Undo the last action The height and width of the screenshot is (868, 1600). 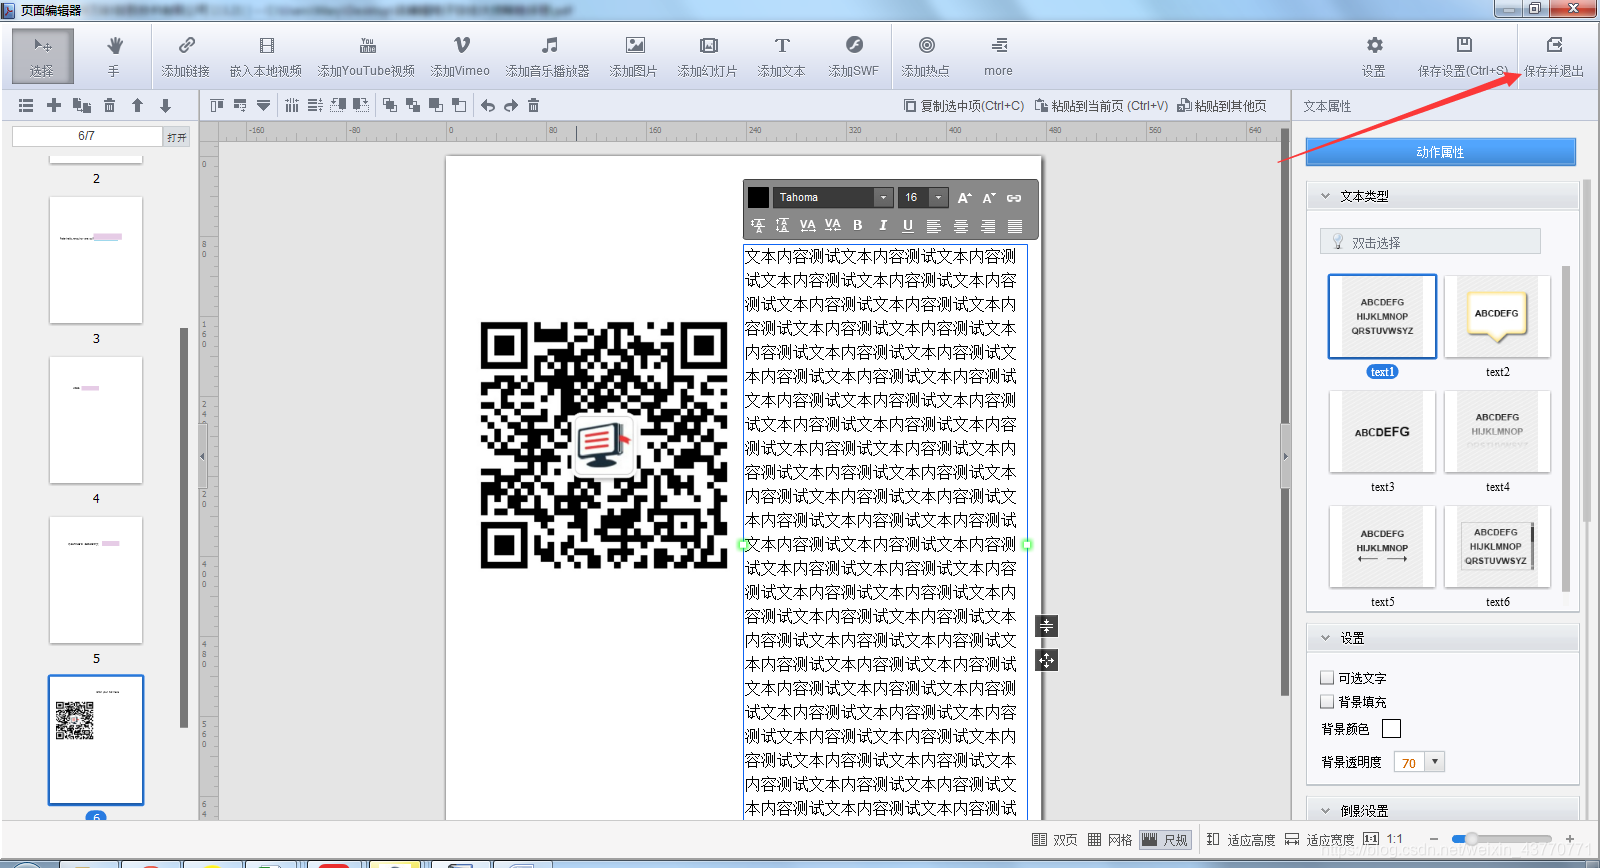click(488, 105)
